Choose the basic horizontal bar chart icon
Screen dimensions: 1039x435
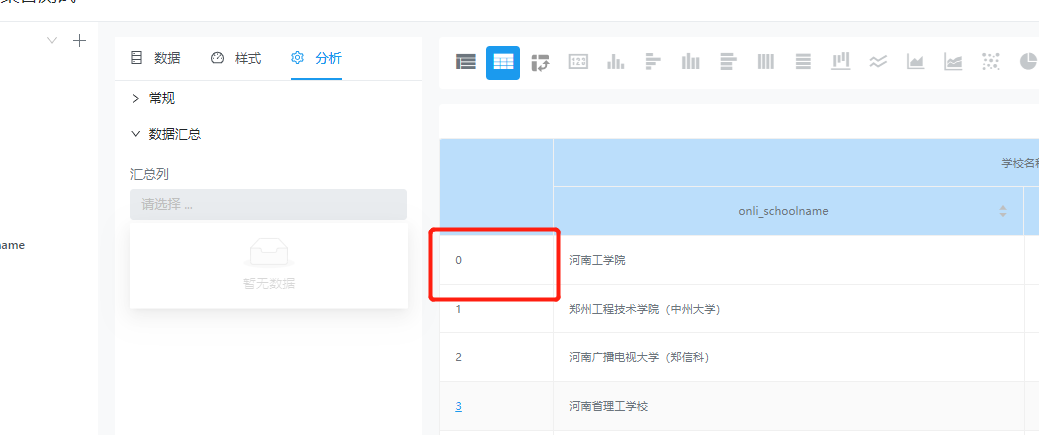pyautogui.click(x=653, y=62)
